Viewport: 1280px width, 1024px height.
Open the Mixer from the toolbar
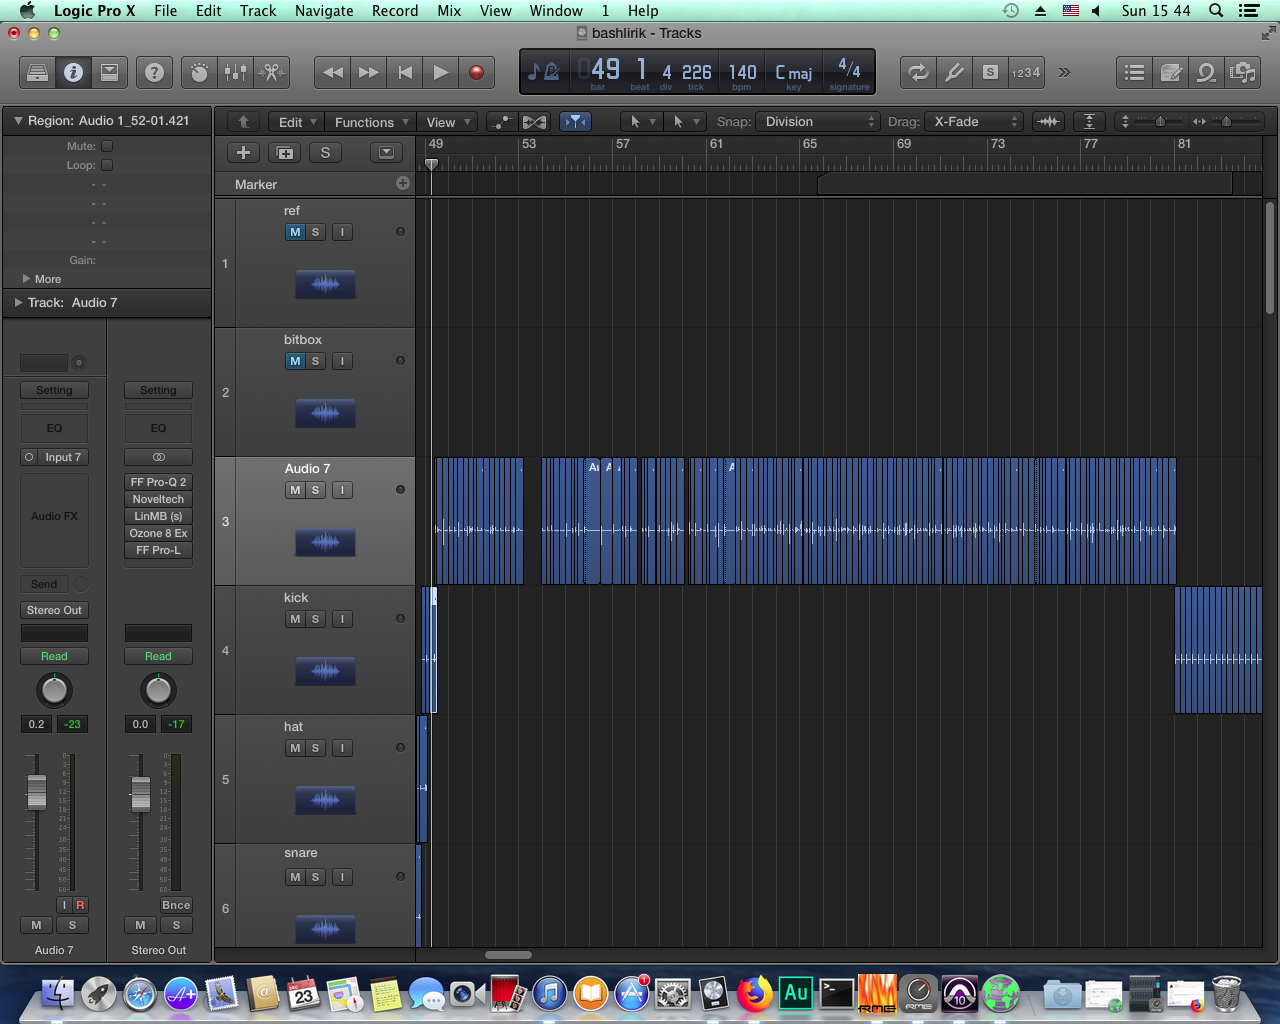236,72
